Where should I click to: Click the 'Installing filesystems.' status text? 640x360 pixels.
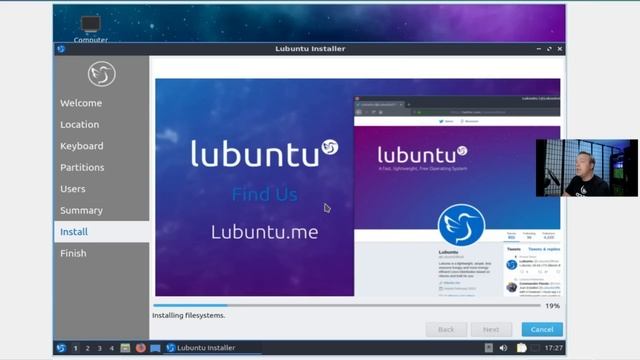click(189, 316)
